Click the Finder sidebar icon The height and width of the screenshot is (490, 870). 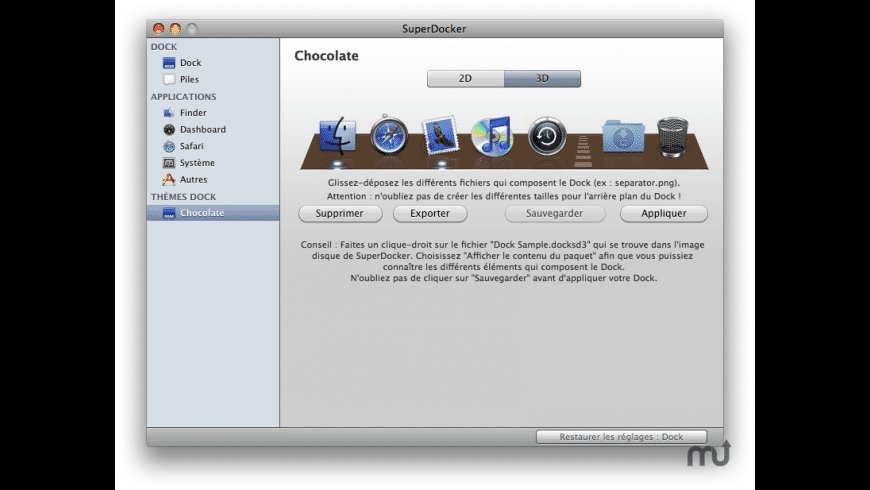pyautogui.click(x=169, y=113)
